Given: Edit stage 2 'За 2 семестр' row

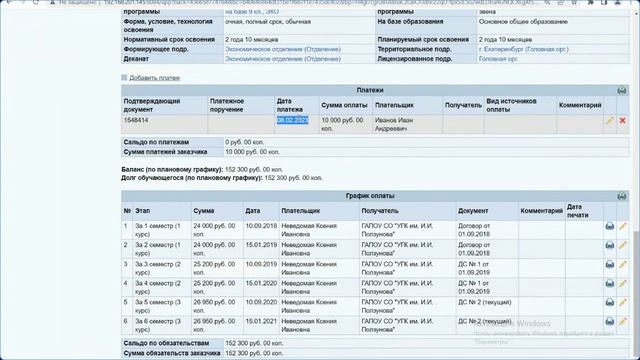Looking at the screenshot, I should [x=622, y=245].
